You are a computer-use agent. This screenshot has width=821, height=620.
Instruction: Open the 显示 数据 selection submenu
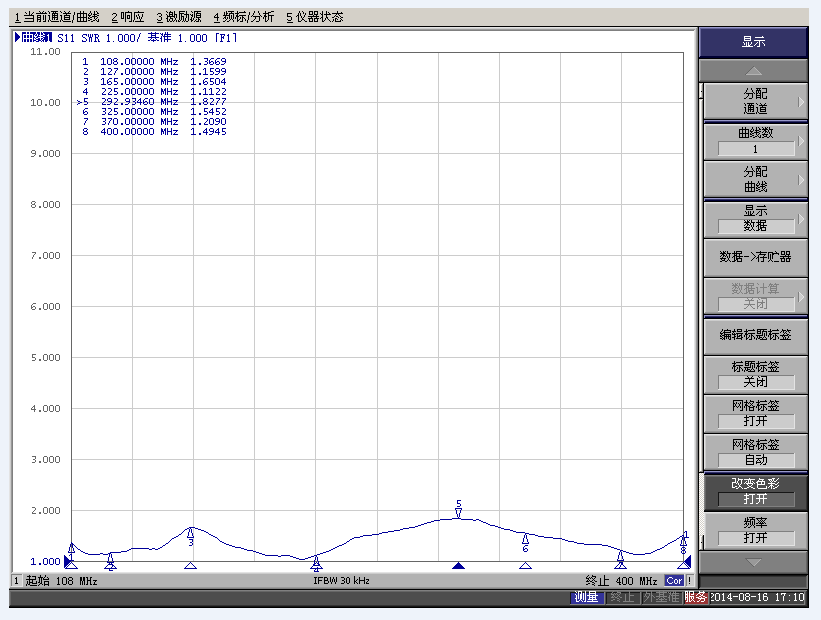point(755,218)
